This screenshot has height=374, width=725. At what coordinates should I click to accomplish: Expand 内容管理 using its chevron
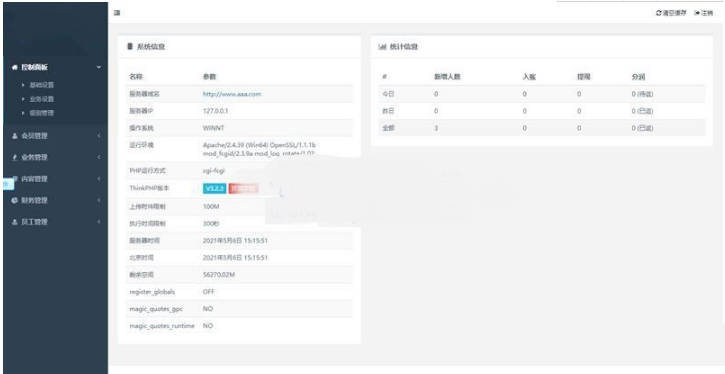click(99, 179)
